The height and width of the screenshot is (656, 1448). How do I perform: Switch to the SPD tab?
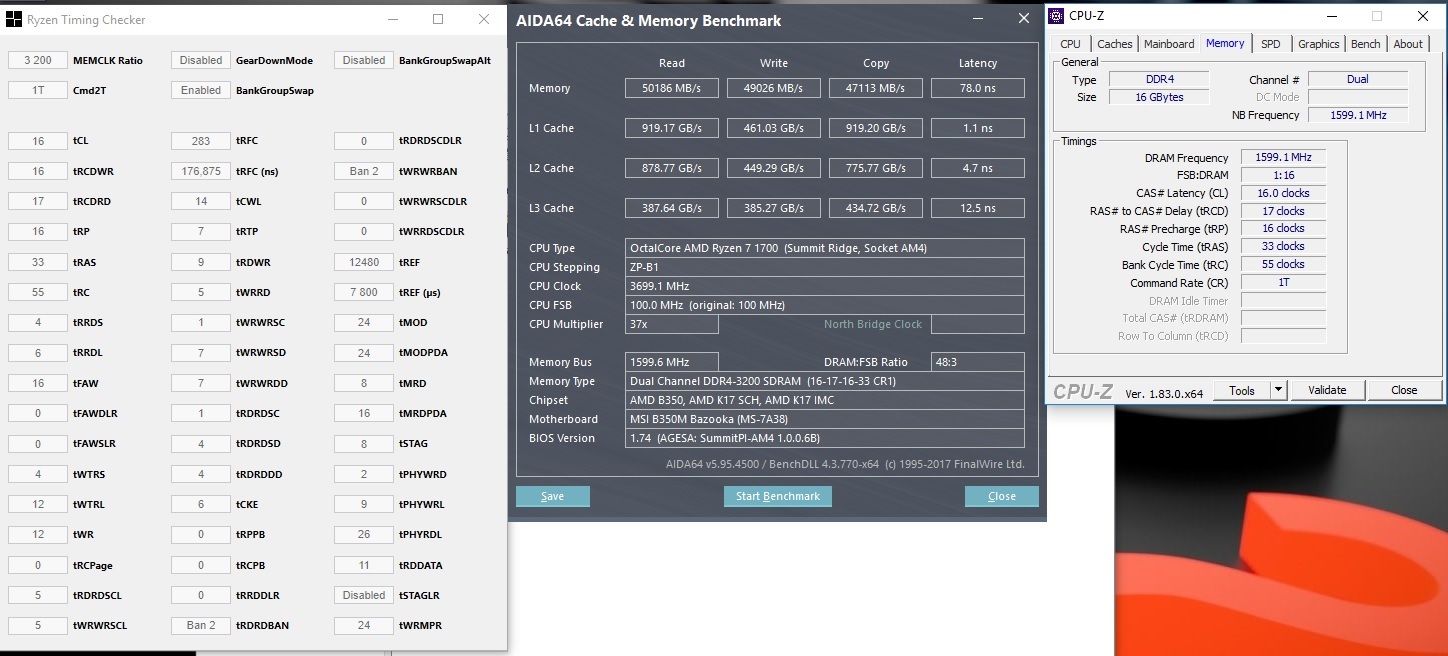(x=1270, y=44)
